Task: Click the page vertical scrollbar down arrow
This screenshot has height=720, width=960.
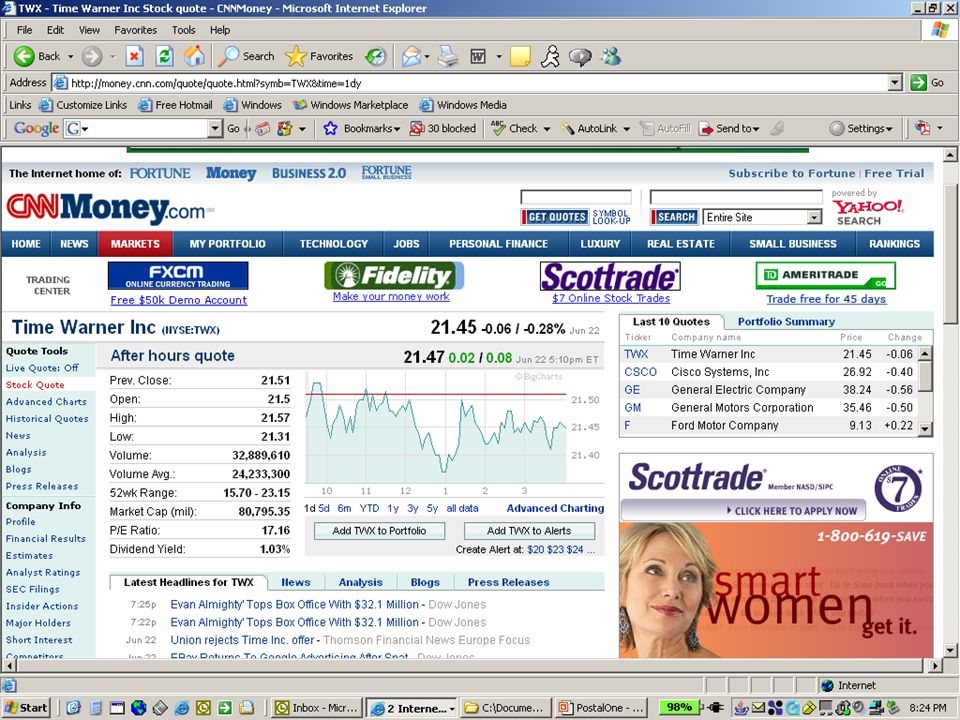Action: click(950, 650)
